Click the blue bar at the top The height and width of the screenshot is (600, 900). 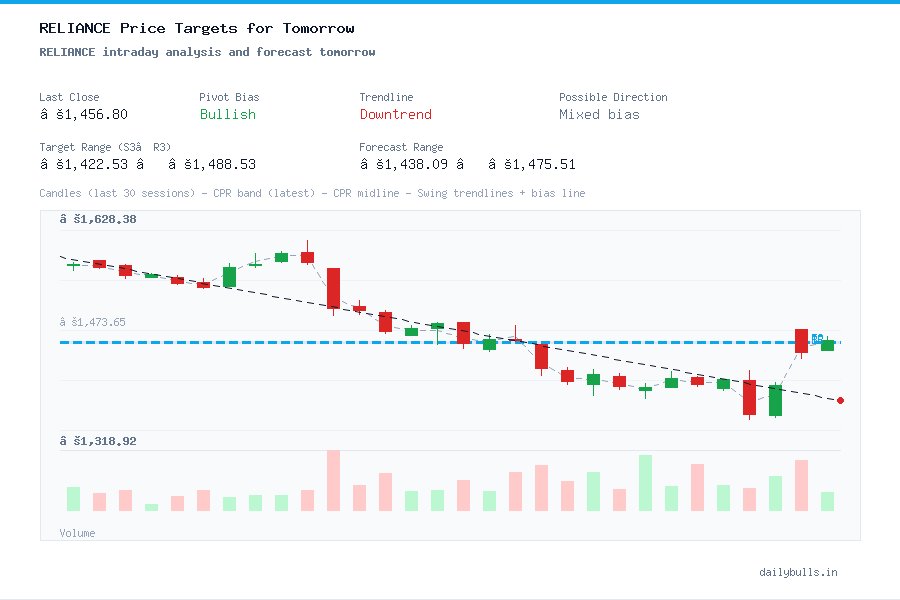450,4
